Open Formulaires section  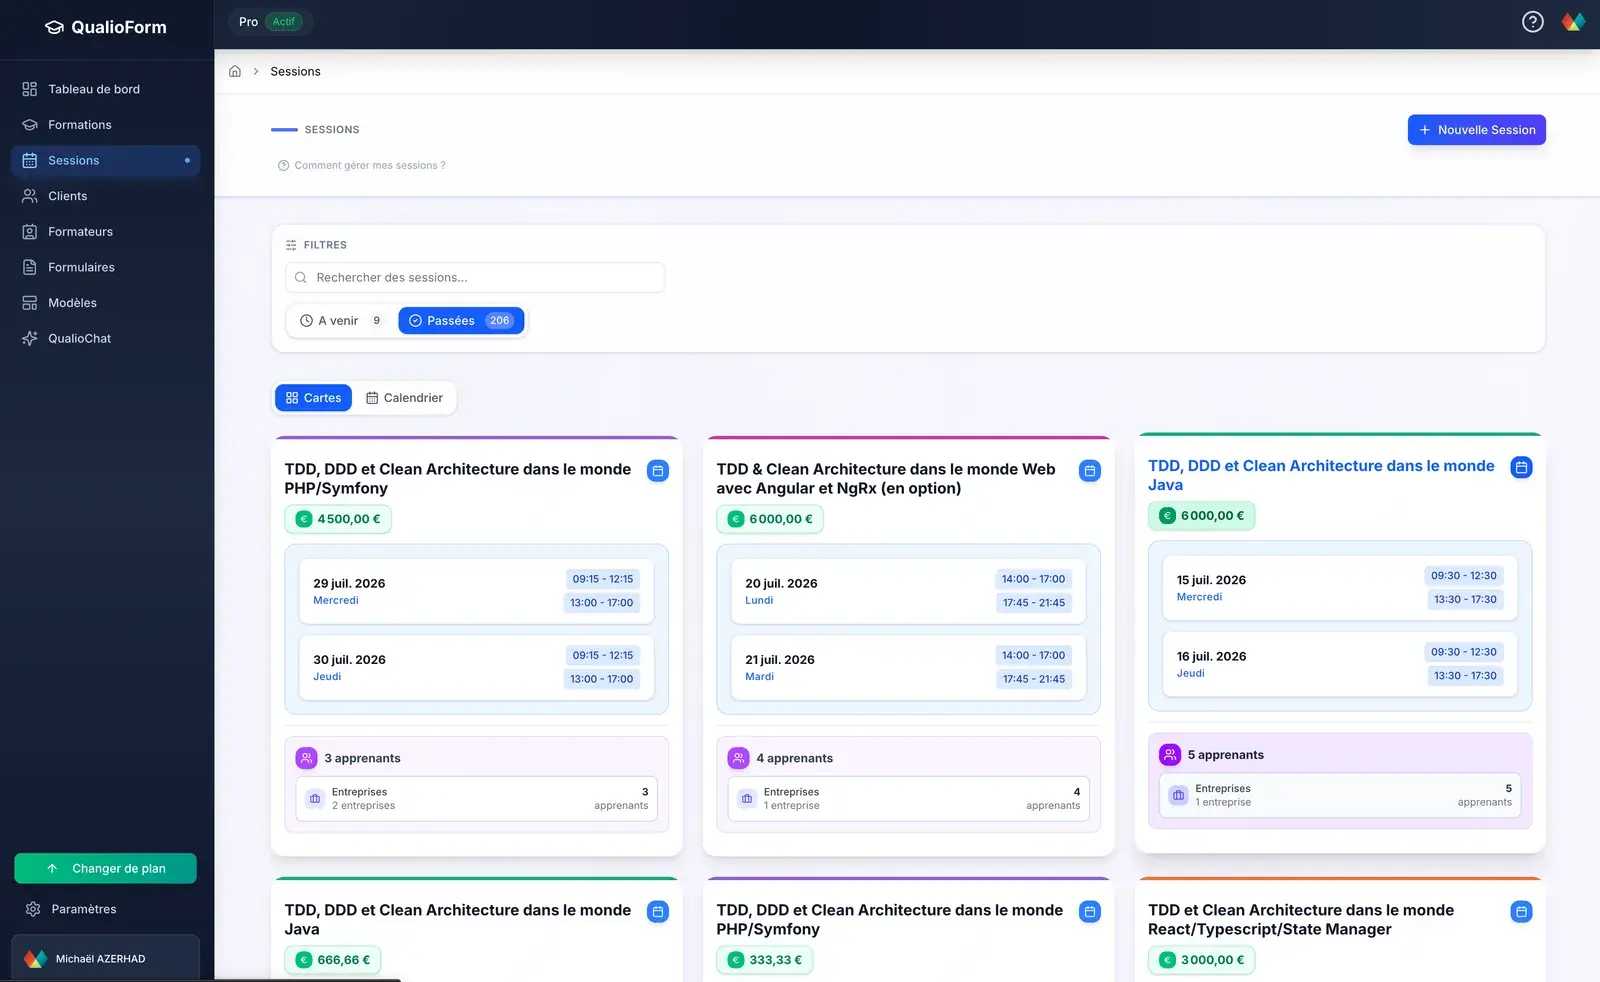click(105, 267)
